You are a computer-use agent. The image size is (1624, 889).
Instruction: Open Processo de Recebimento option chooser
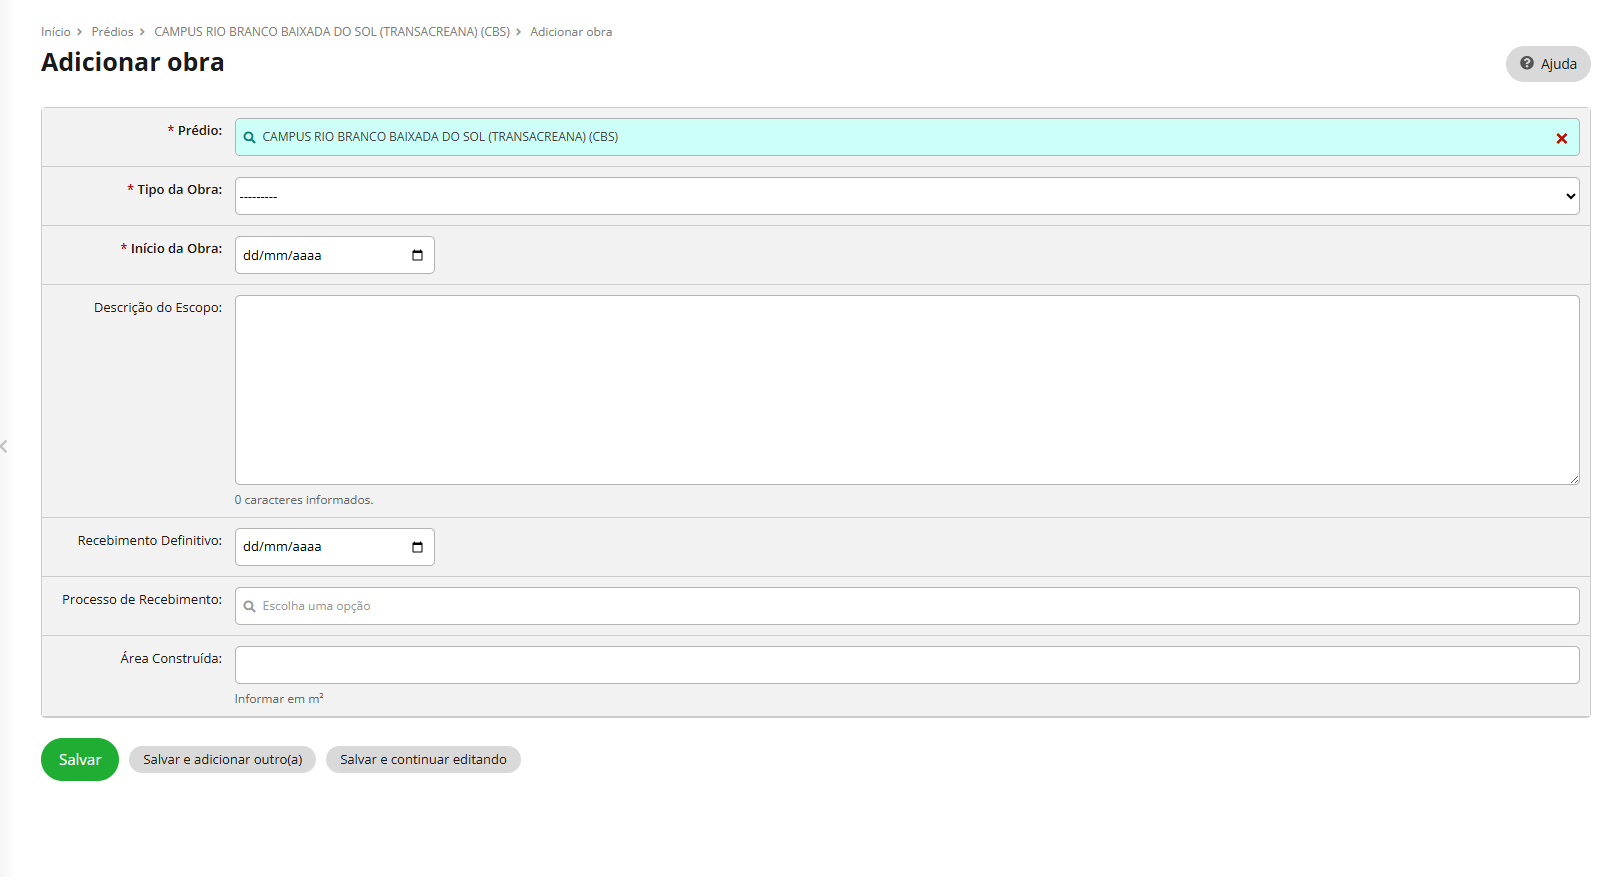coord(906,606)
